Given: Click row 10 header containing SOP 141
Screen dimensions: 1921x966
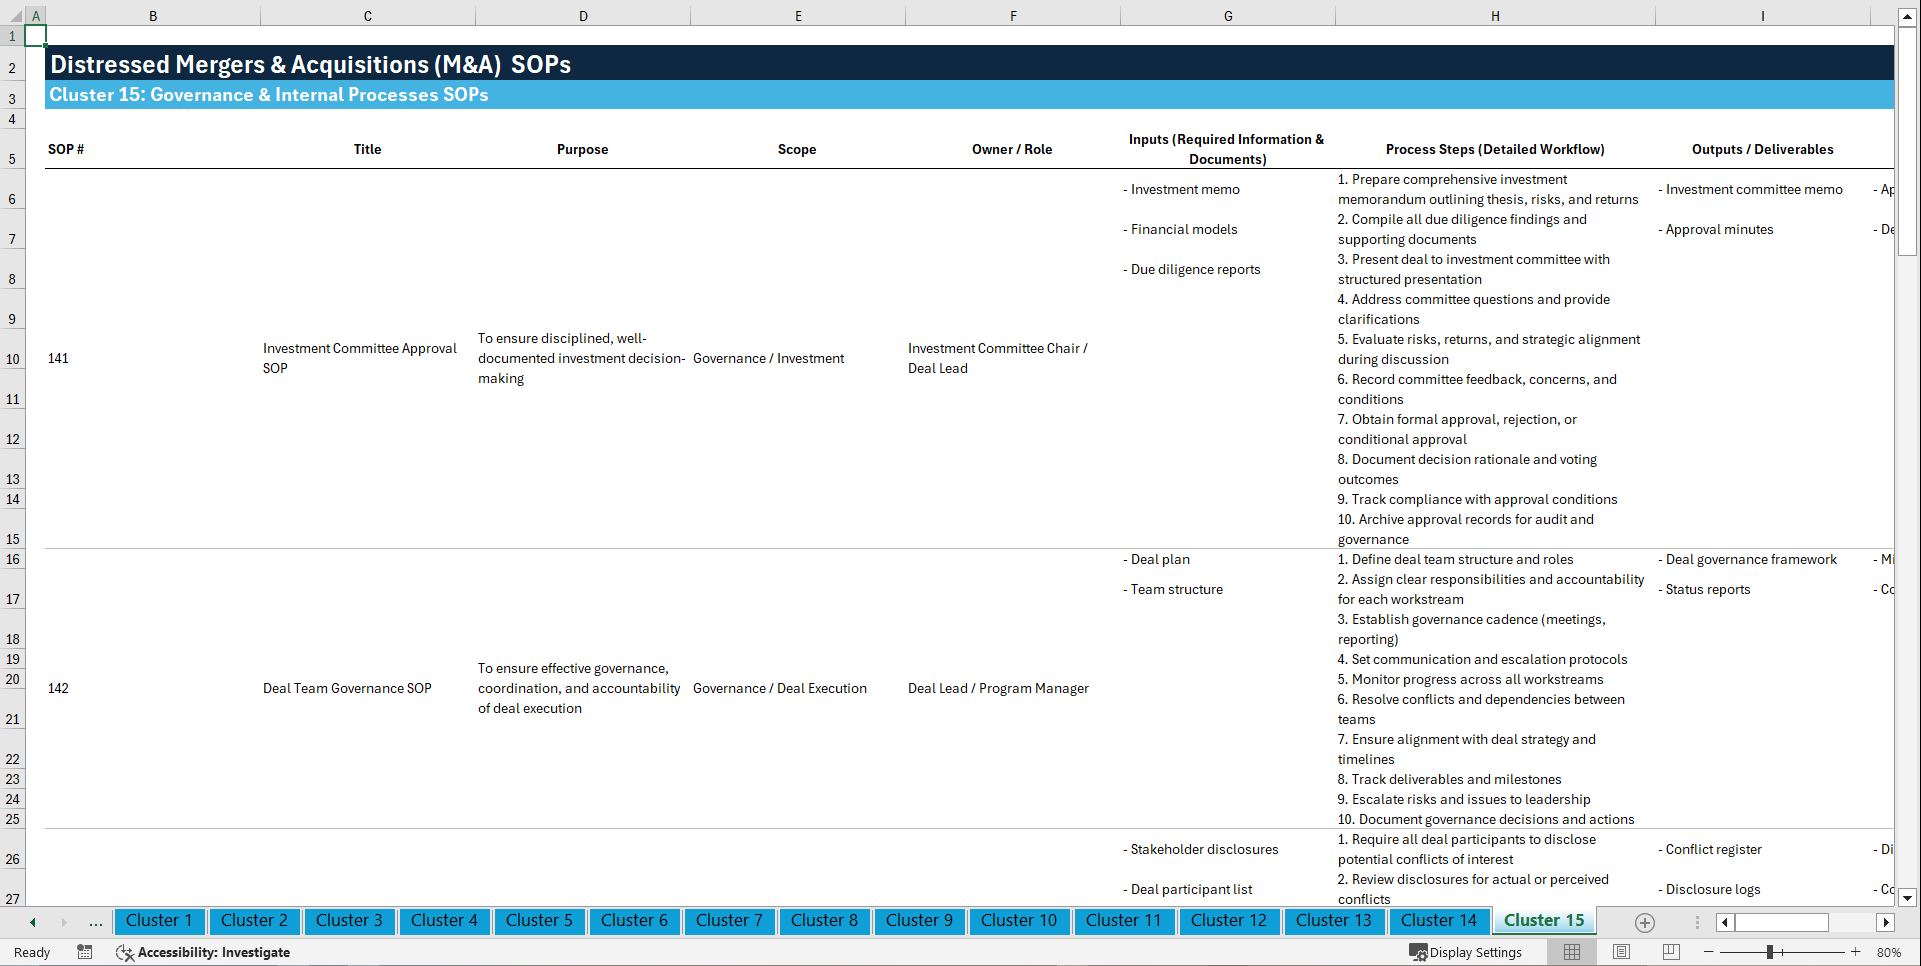Looking at the screenshot, I should 12,358.
